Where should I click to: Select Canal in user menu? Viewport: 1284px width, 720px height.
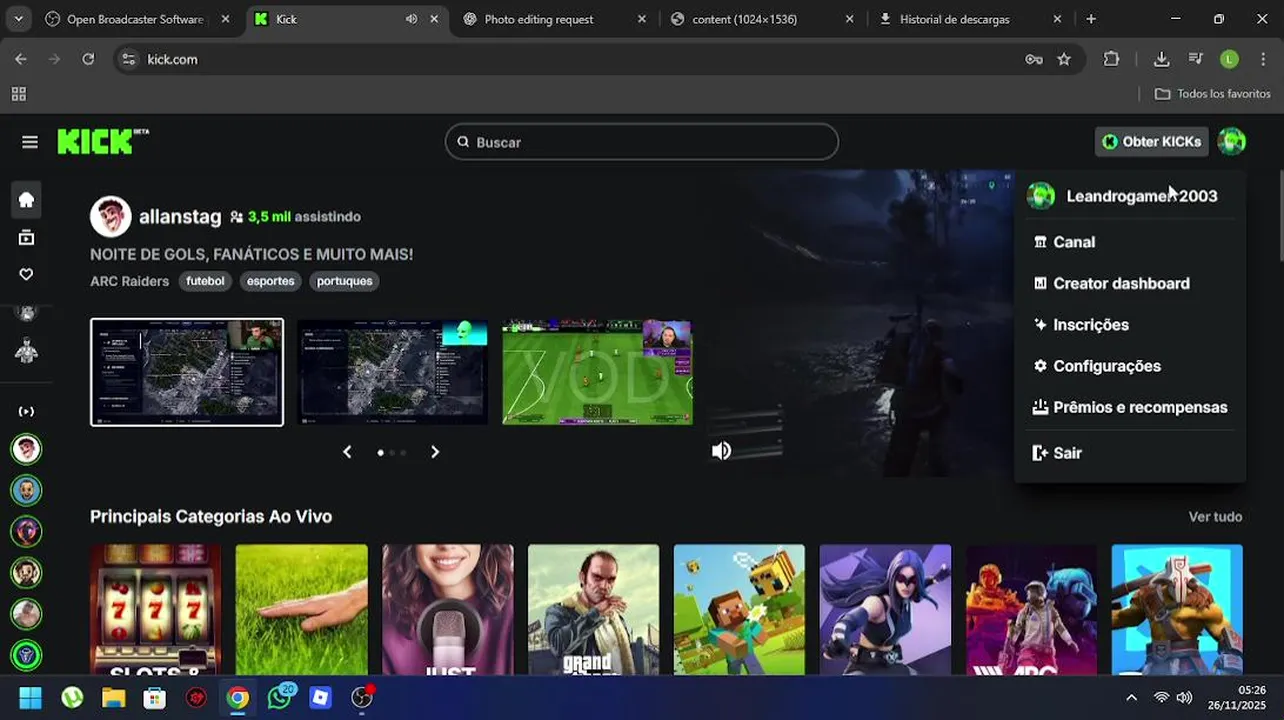(1130, 242)
